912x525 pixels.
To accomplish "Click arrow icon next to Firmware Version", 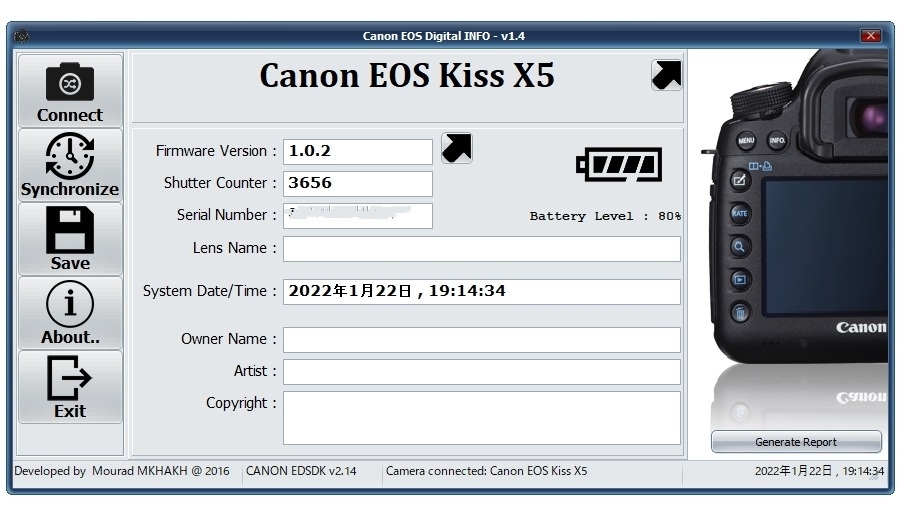I will click(x=457, y=148).
